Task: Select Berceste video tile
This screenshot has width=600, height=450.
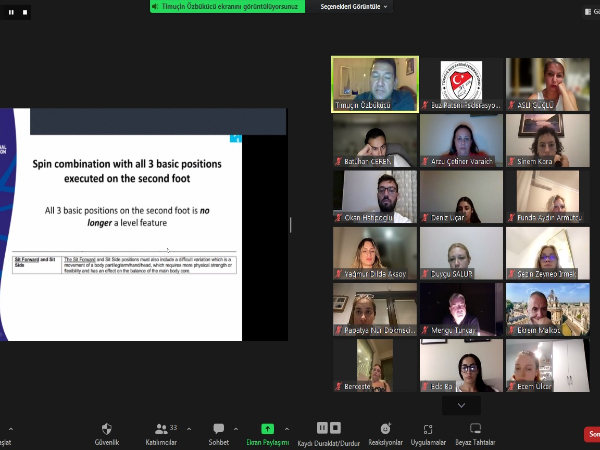Action: [375, 366]
